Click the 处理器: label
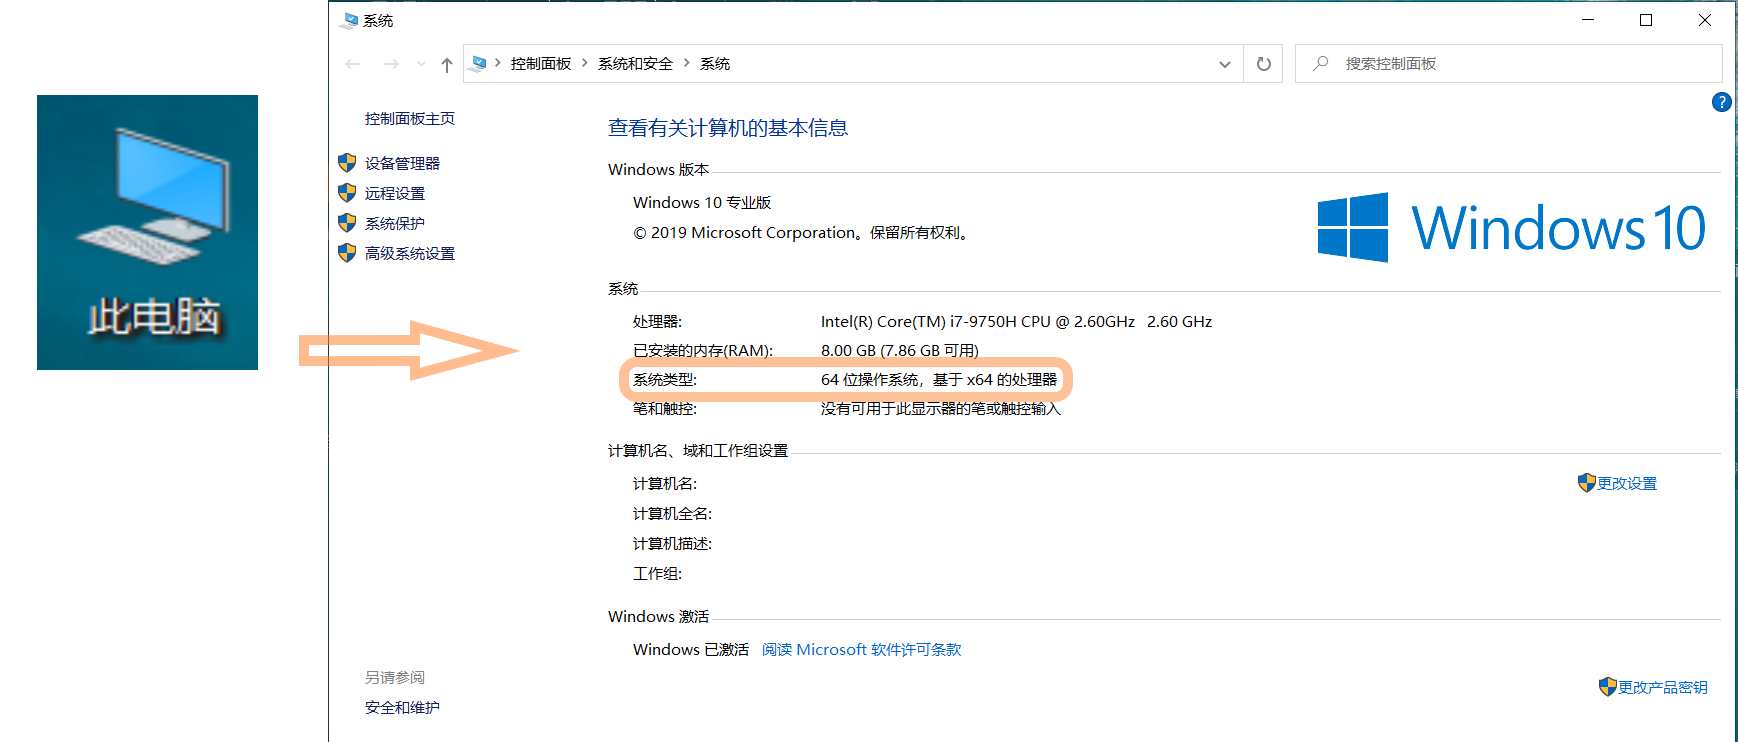This screenshot has width=1738, height=742. [x=657, y=321]
